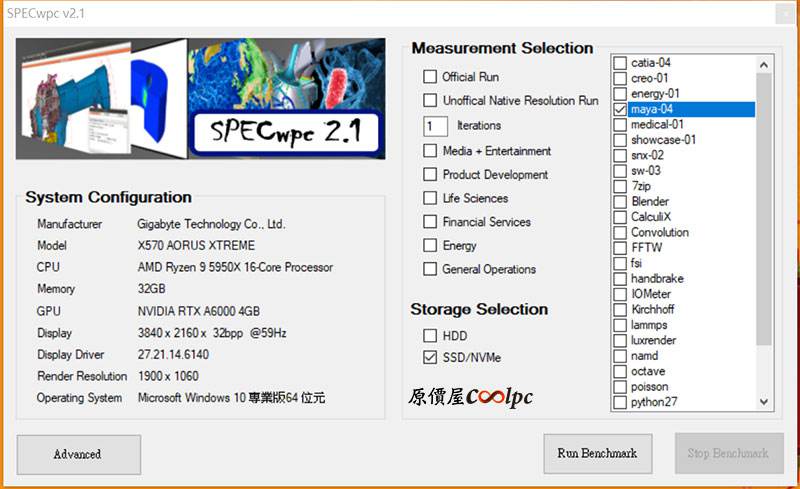Enable the Official Run checkbox

(x=430, y=77)
